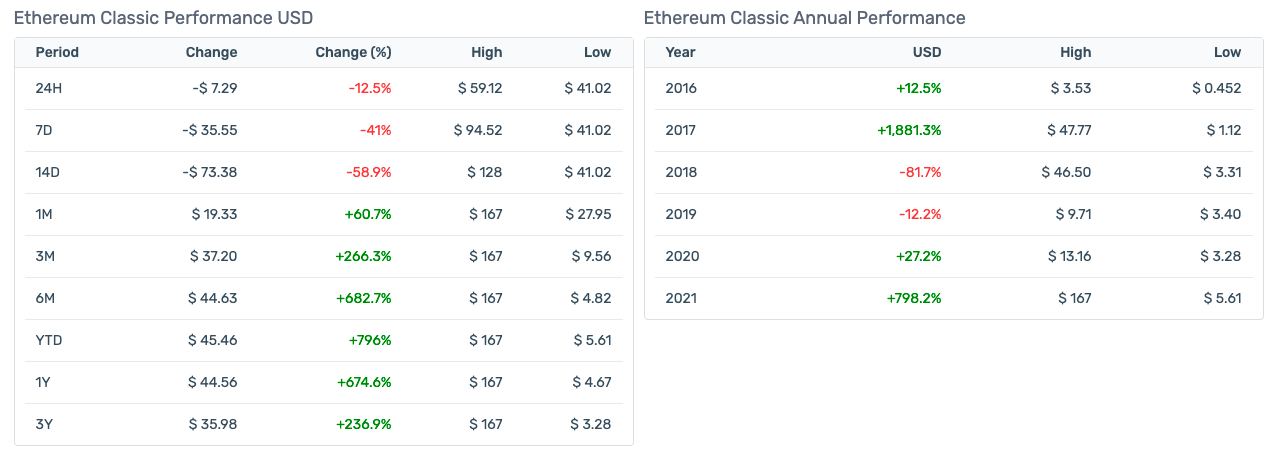Select the 3Y period row label
This screenshot has height=458, width=1285.
pyautogui.click(x=44, y=424)
